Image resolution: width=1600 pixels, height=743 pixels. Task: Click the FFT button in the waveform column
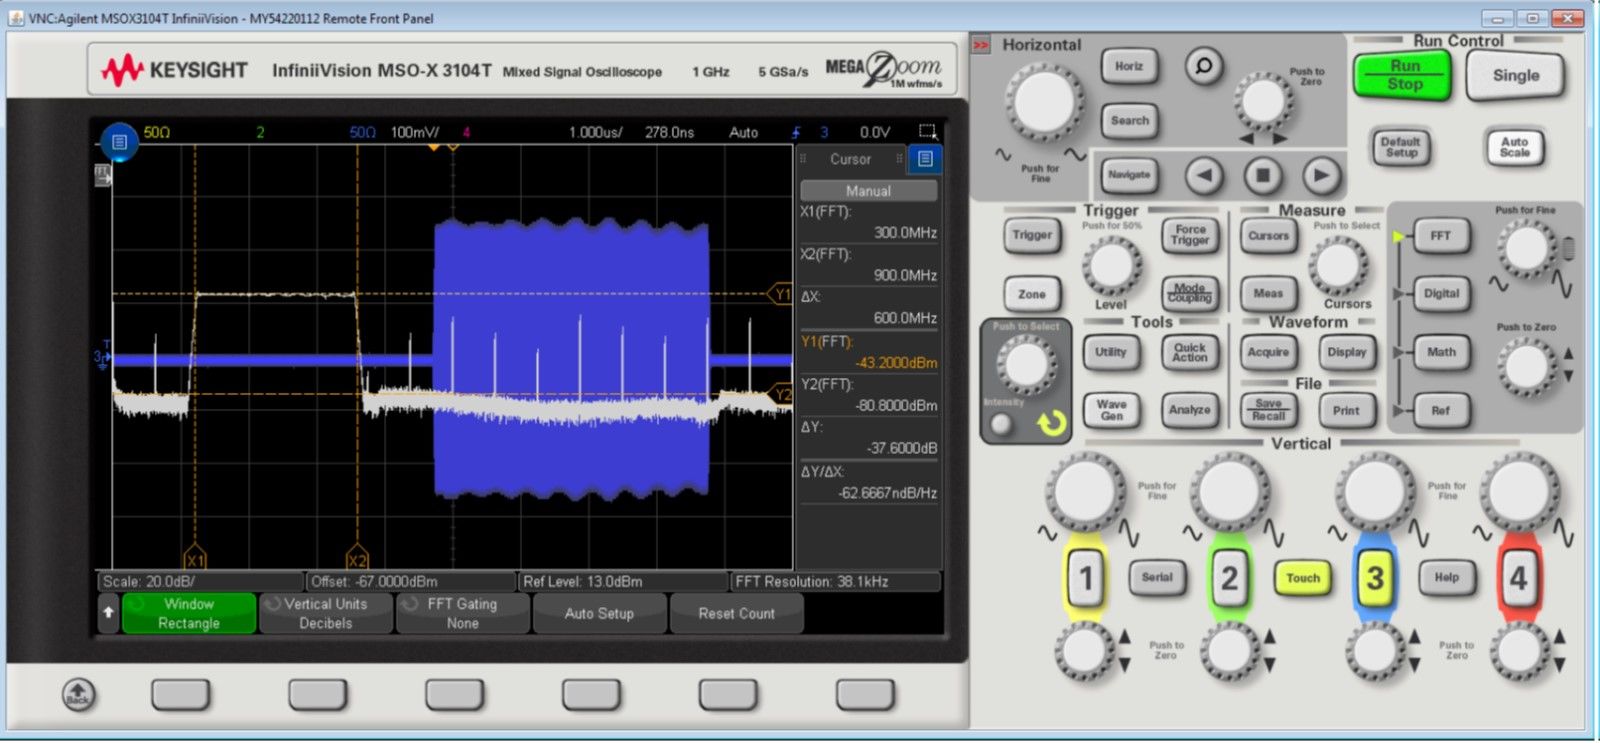1440,236
